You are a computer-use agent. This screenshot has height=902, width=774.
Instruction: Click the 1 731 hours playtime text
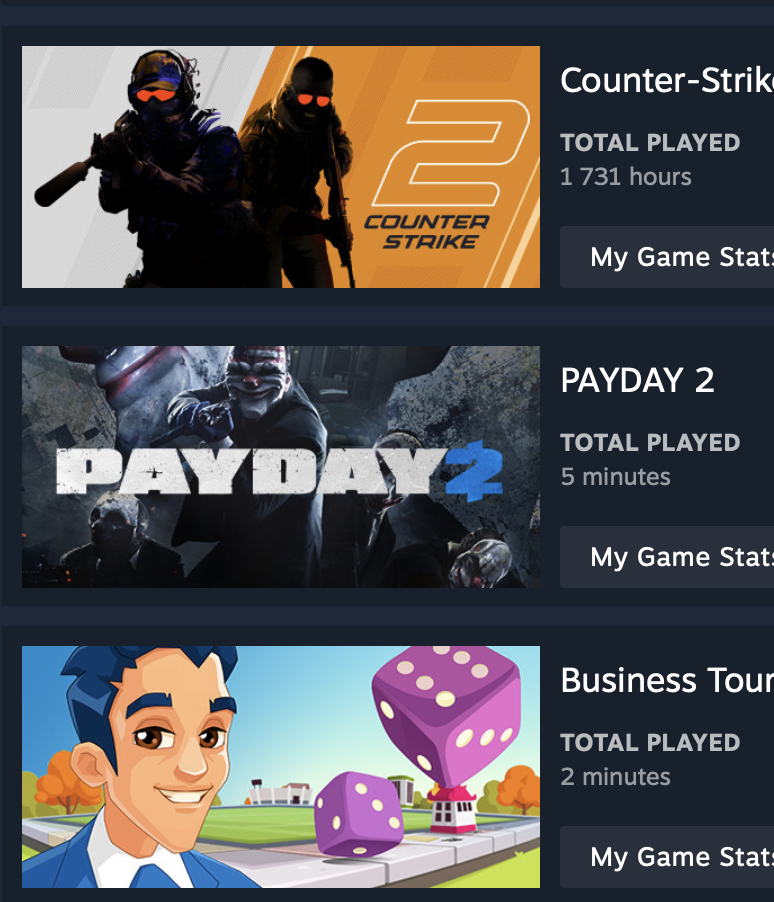tap(626, 177)
